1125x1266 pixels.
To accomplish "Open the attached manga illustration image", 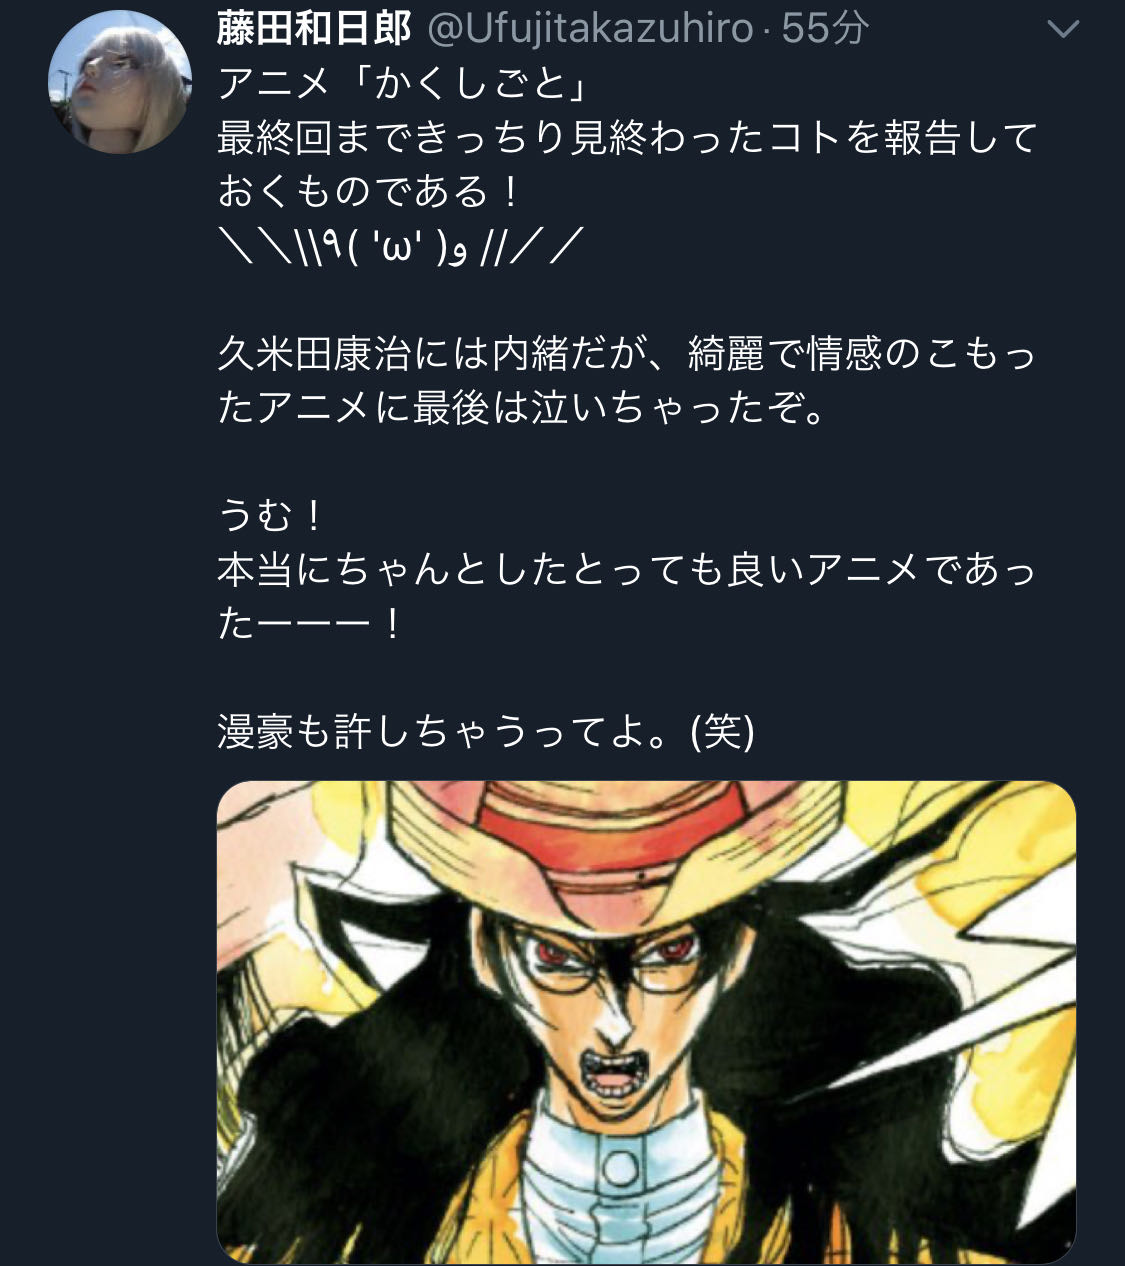I will 646,1022.
